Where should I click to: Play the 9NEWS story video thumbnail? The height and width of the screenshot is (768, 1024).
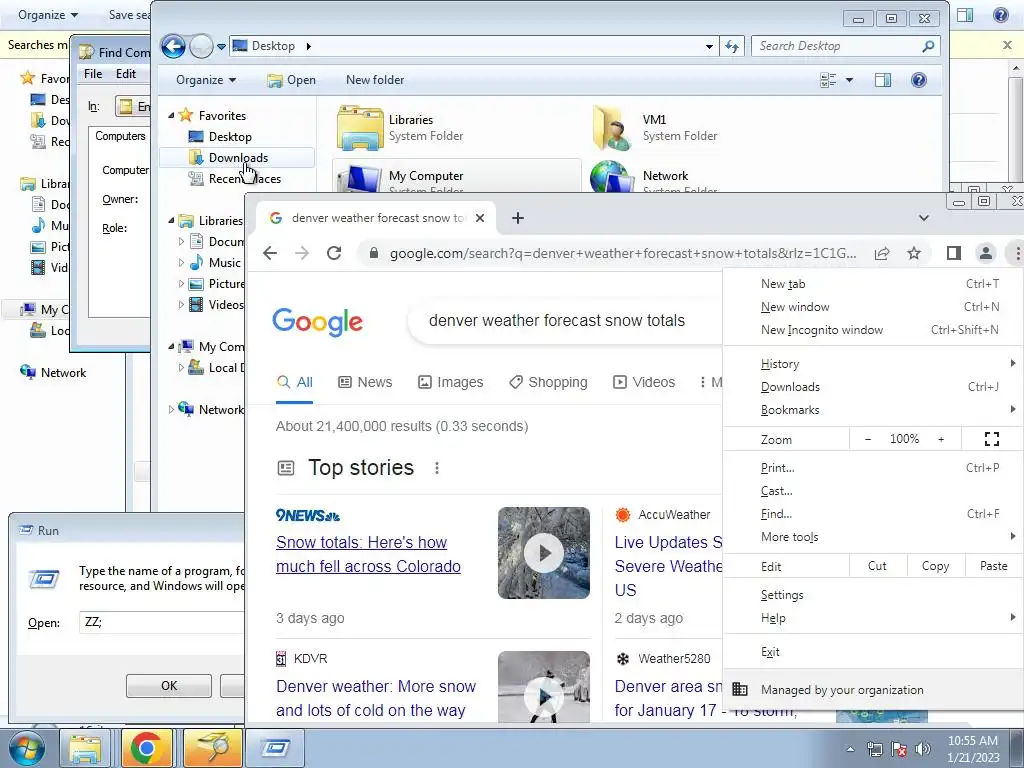click(x=544, y=553)
